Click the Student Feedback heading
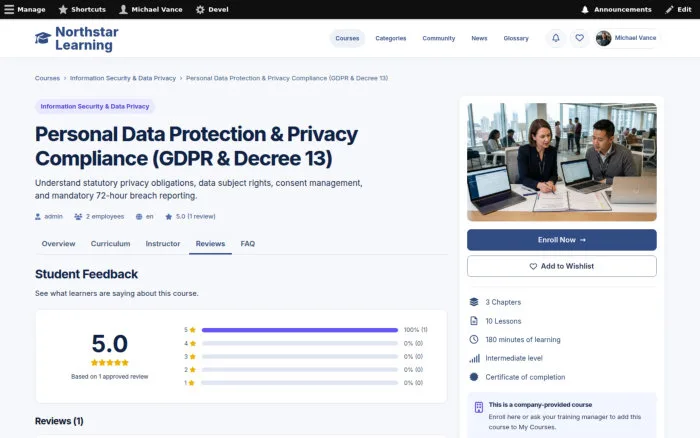700x438 pixels. pyautogui.click(x=87, y=274)
